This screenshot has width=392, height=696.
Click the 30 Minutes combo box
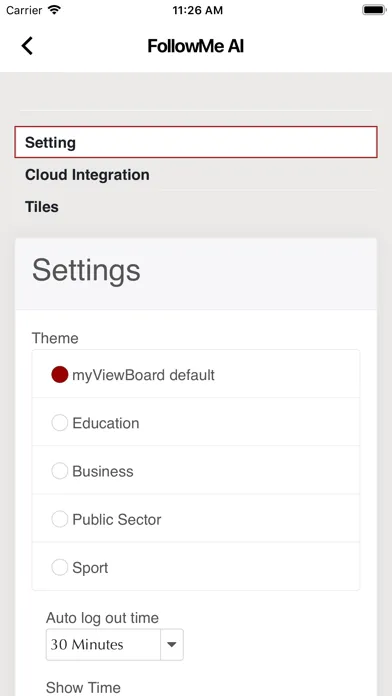(x=115, y=645)
